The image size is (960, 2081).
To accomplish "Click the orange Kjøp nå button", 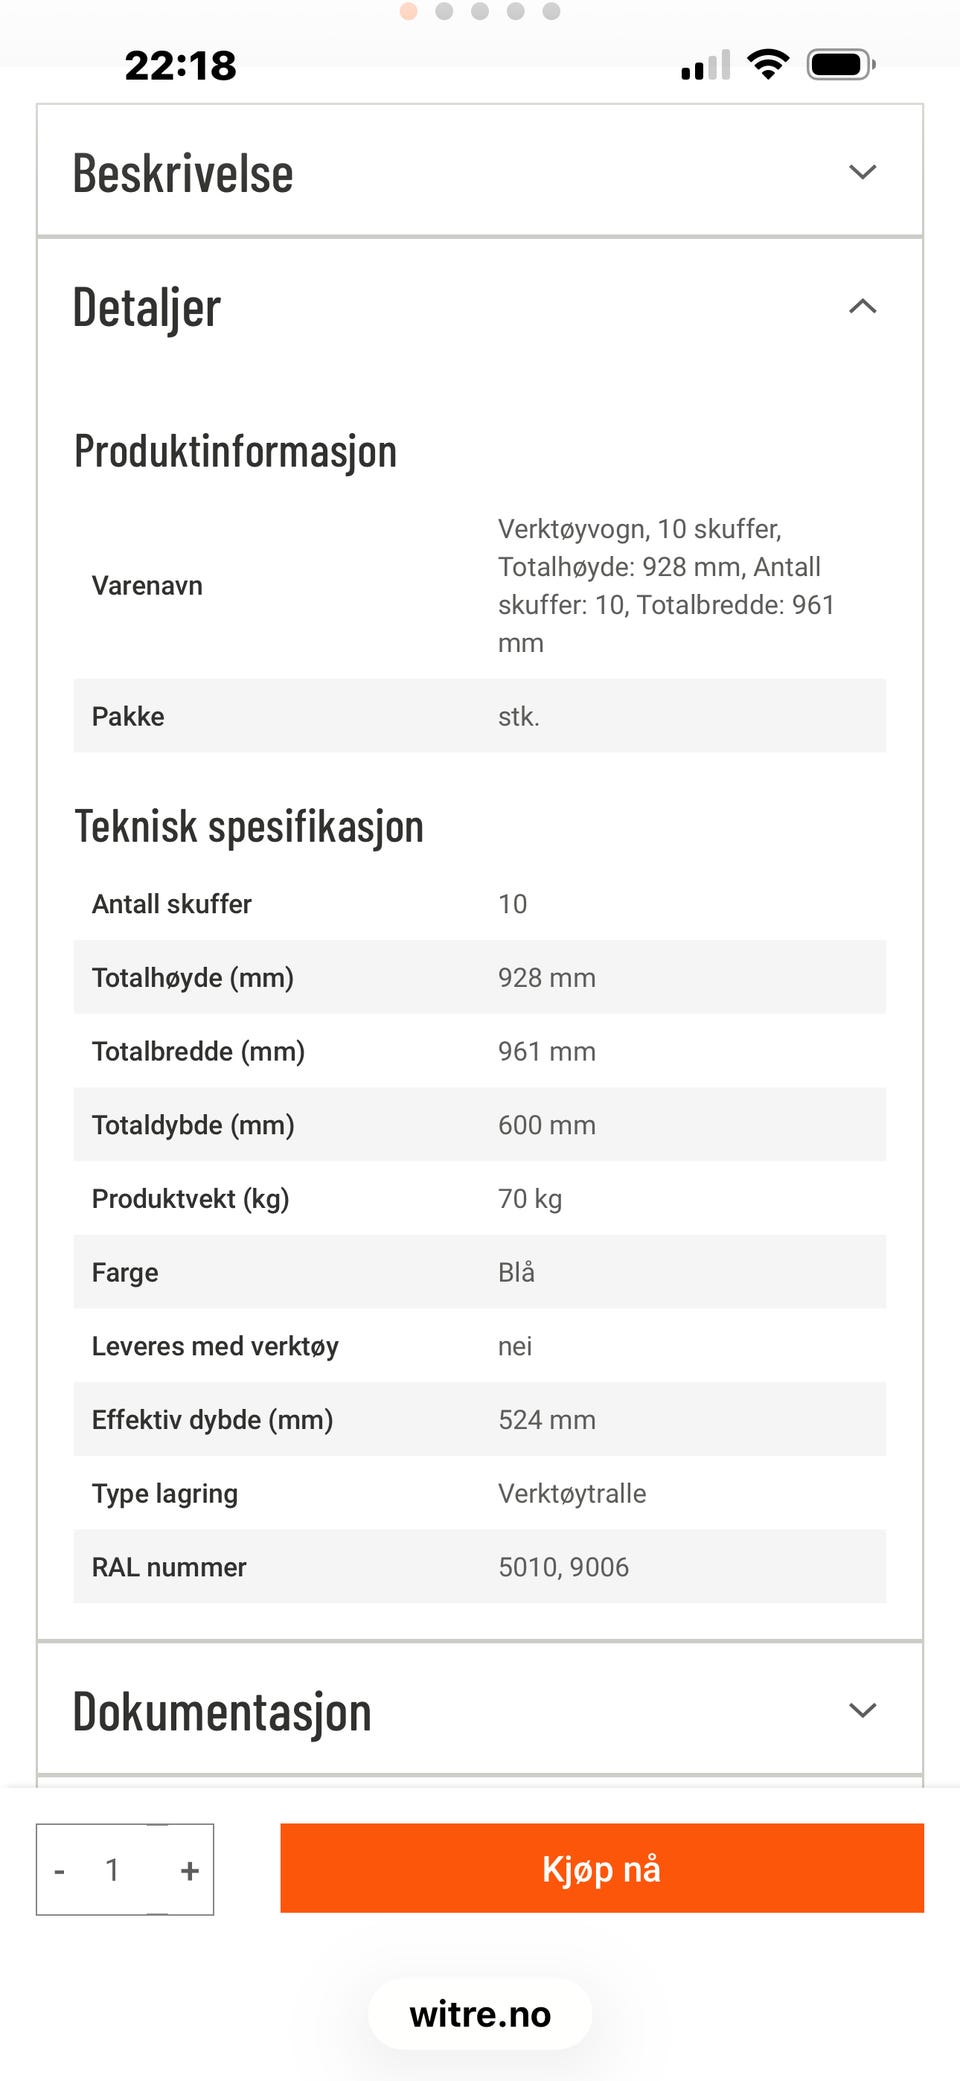I will (602, 1868).
